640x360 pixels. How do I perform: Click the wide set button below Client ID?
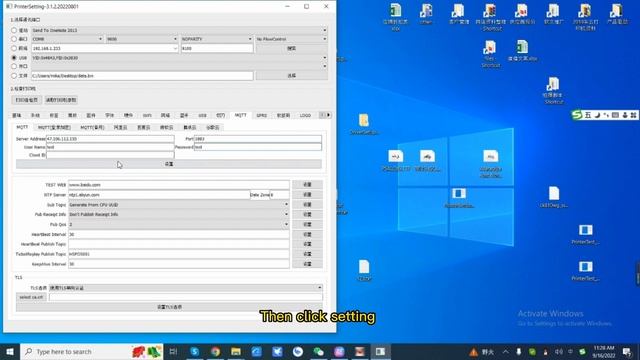[169, 164]
